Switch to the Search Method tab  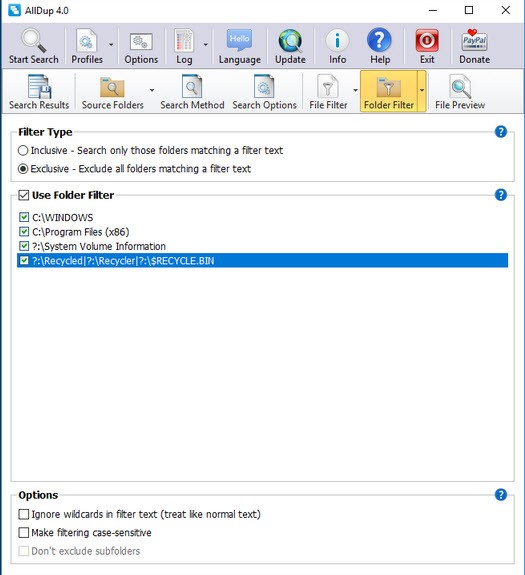point(192,92)
